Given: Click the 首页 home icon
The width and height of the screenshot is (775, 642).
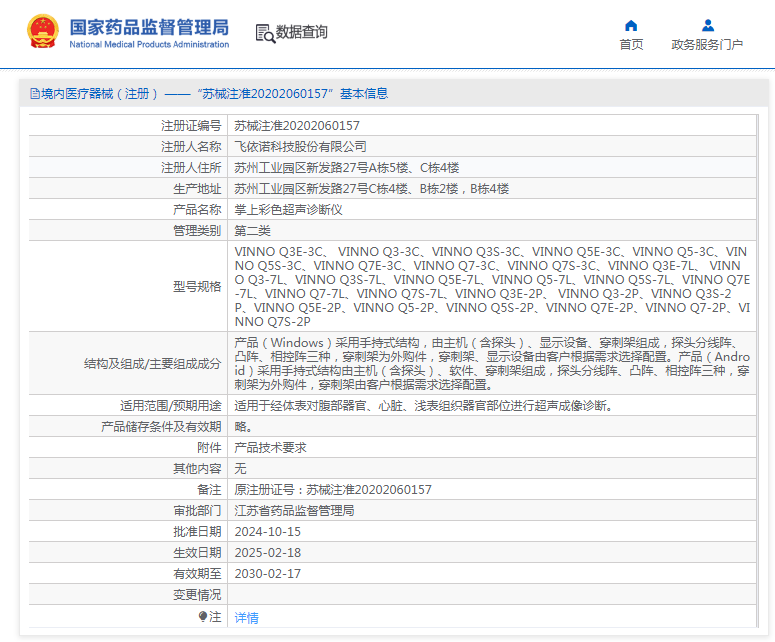Looking at the screenshot, I should [631, 25].
